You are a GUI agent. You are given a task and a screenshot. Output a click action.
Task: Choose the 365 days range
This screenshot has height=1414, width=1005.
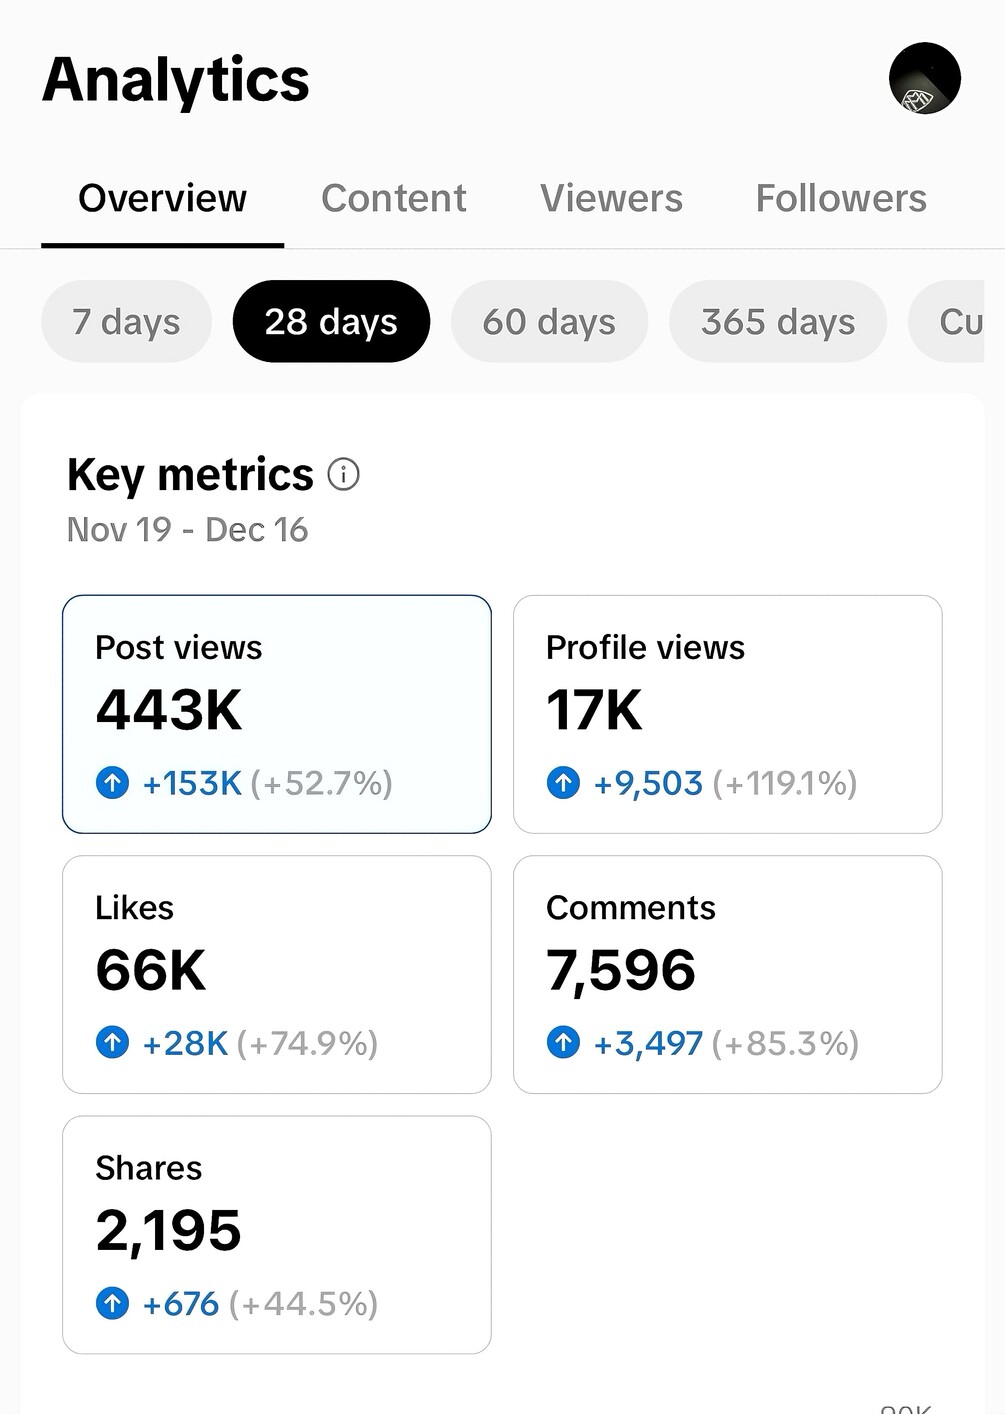coord(777,322)
